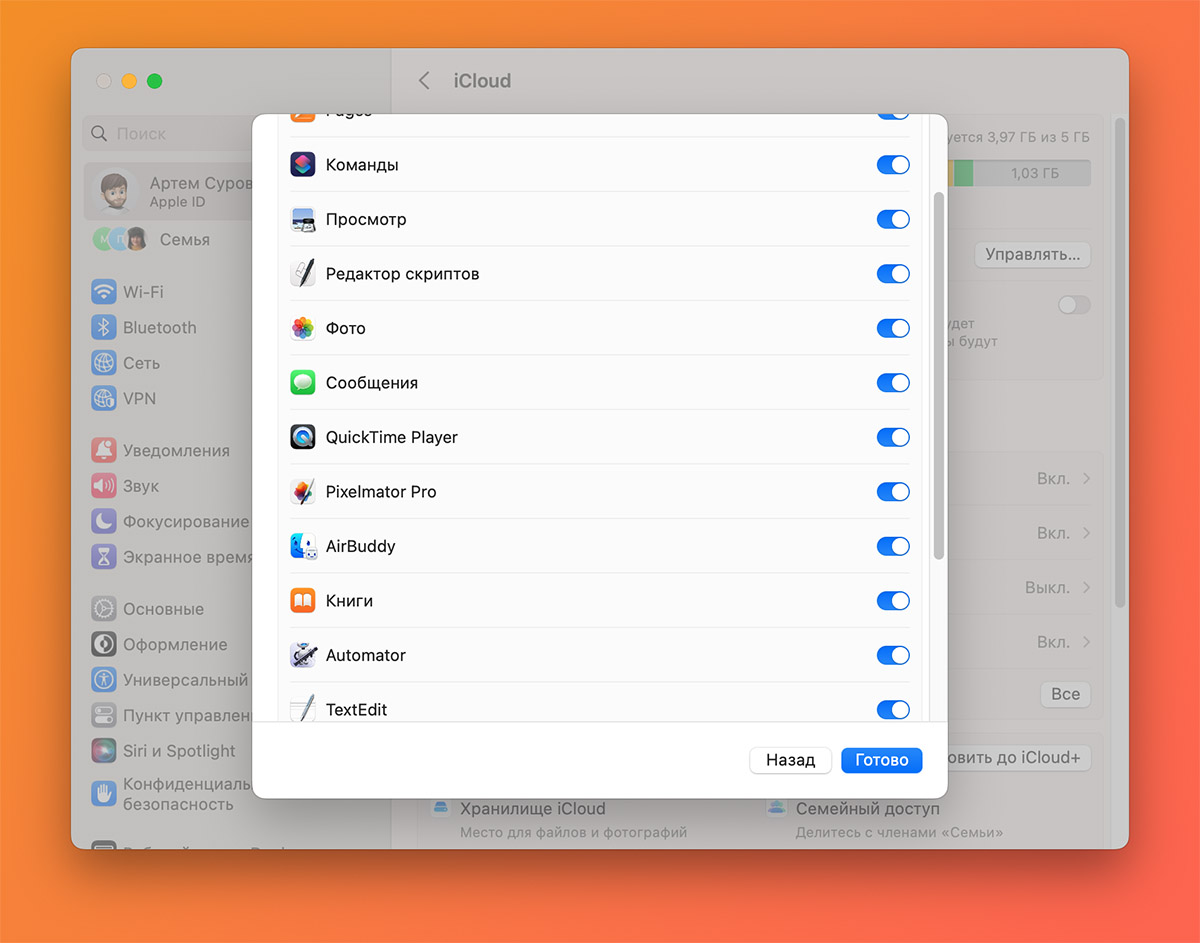The height and width of the screenshot is (943, 1200).
Task: Click the Siri и Spotlight icon
Action: tap(104, 751)
